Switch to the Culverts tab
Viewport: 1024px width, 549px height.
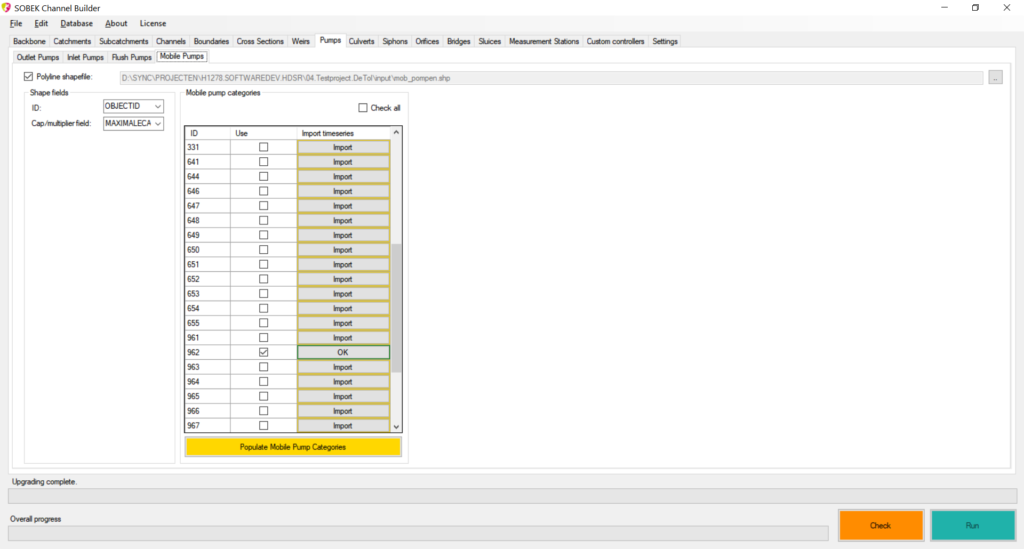pyautogui.click(x=362, y=41)
